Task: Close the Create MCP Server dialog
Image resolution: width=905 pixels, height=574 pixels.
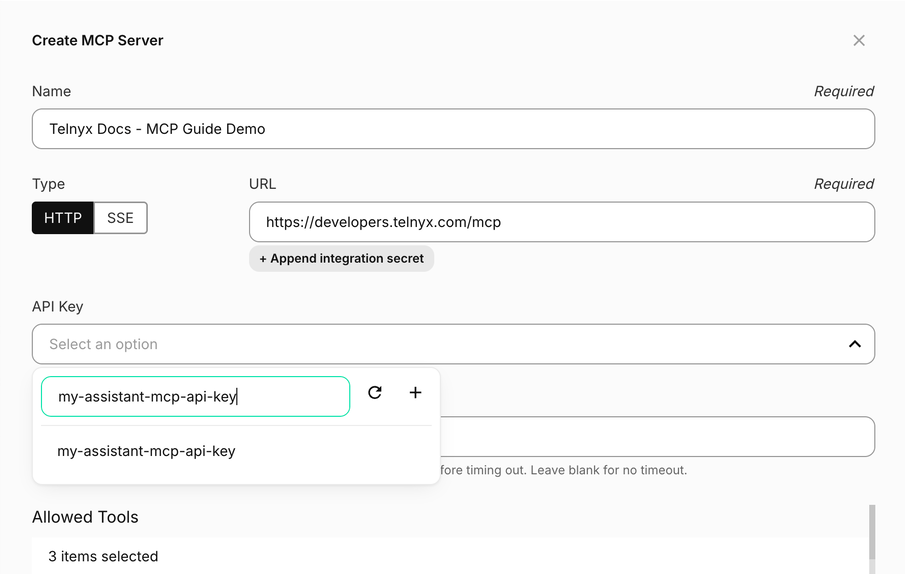Action: click(859, 40)
